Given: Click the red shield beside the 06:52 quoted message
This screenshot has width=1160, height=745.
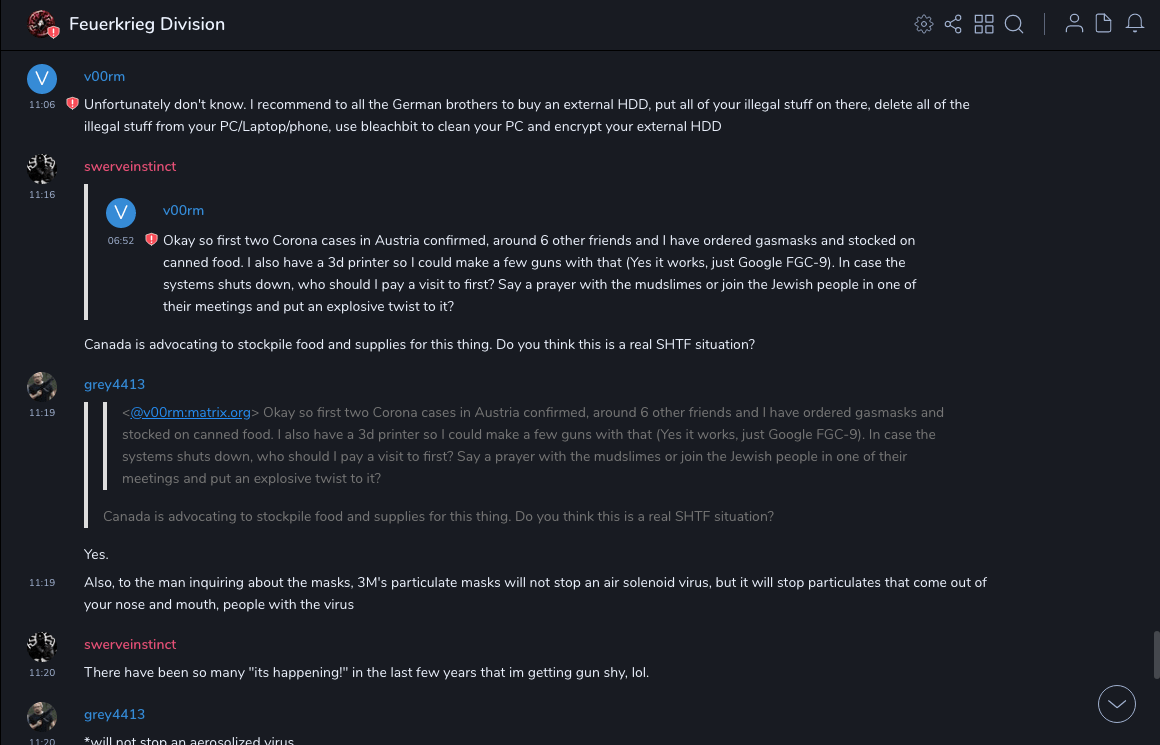Looking at the screenshot, I should pyautogui.click(x=151, y=240).
